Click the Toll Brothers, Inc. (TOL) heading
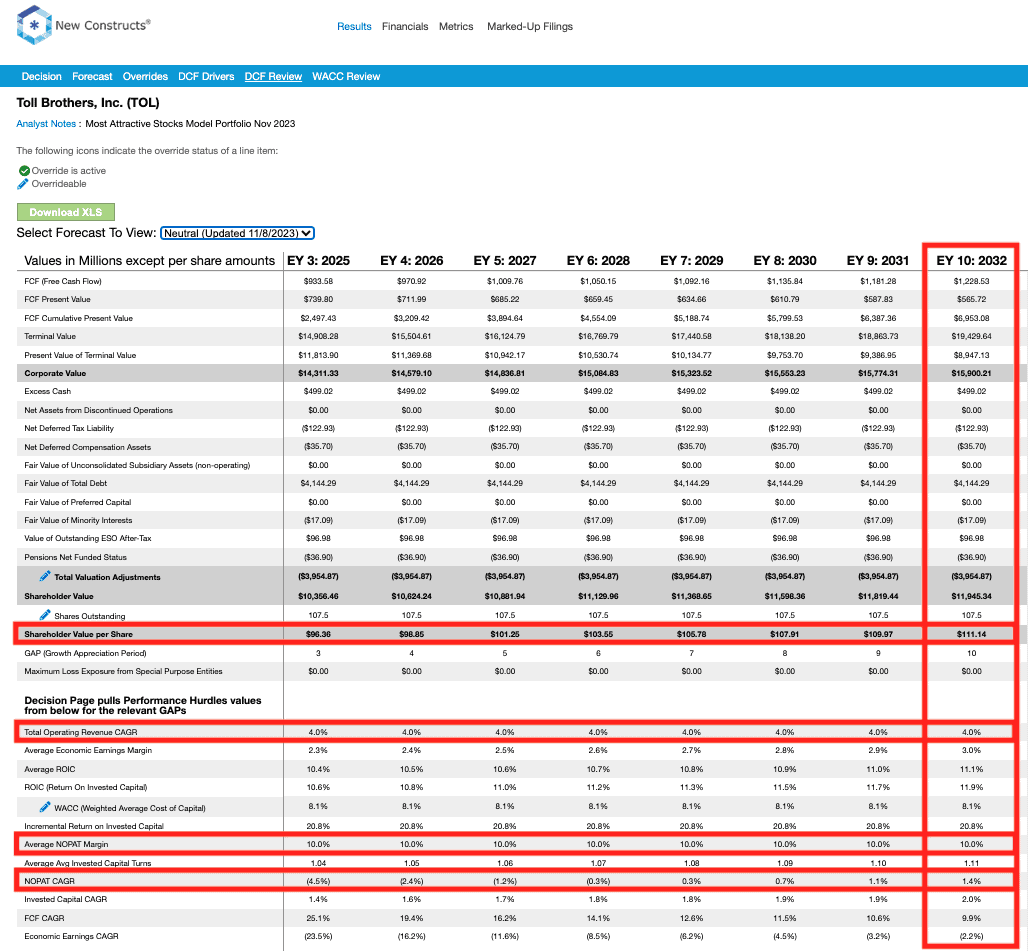Screen dimensions: 1028x951 pyautogui.click(x=88, y=102)
